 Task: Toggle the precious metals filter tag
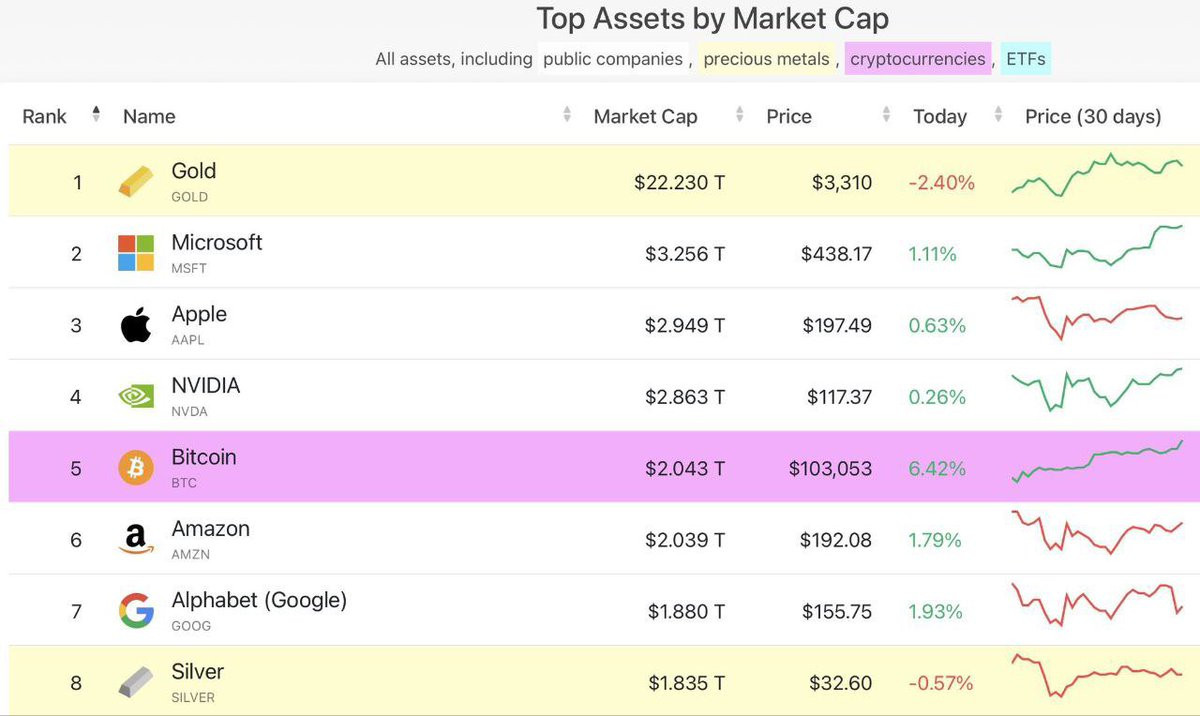point(767,59)
